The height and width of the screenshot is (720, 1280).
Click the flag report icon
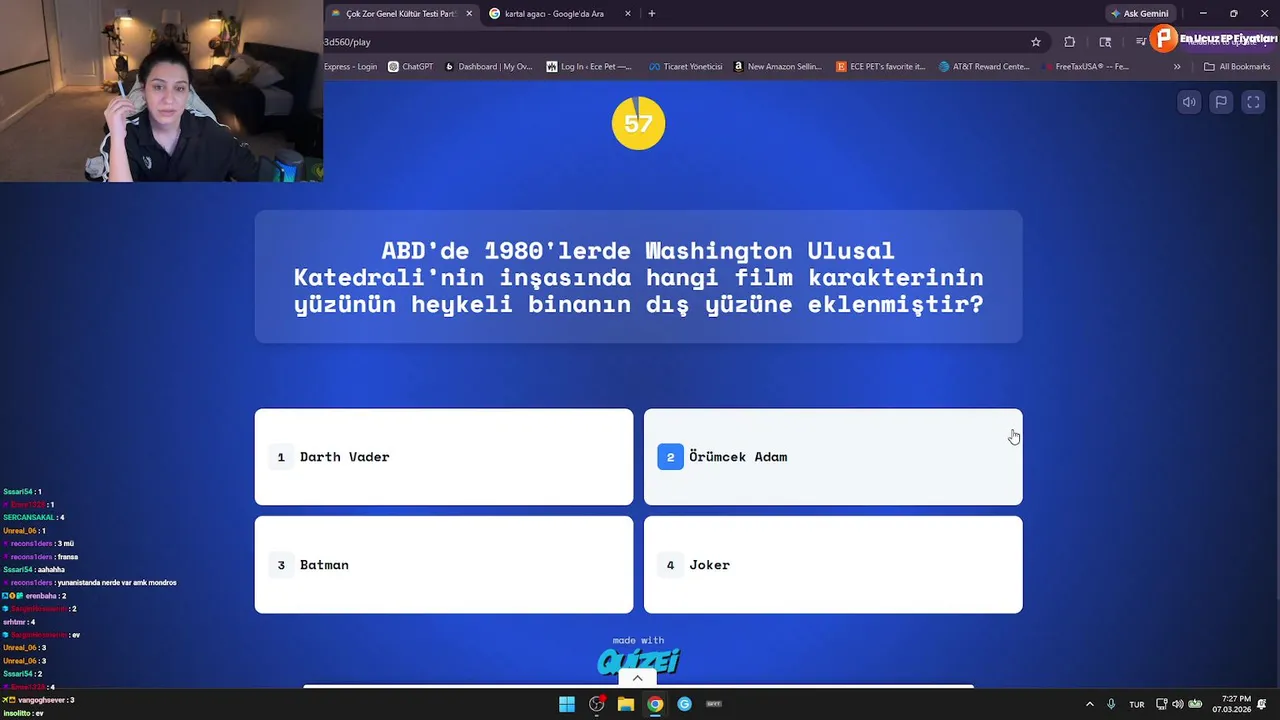pos(1221,102)
